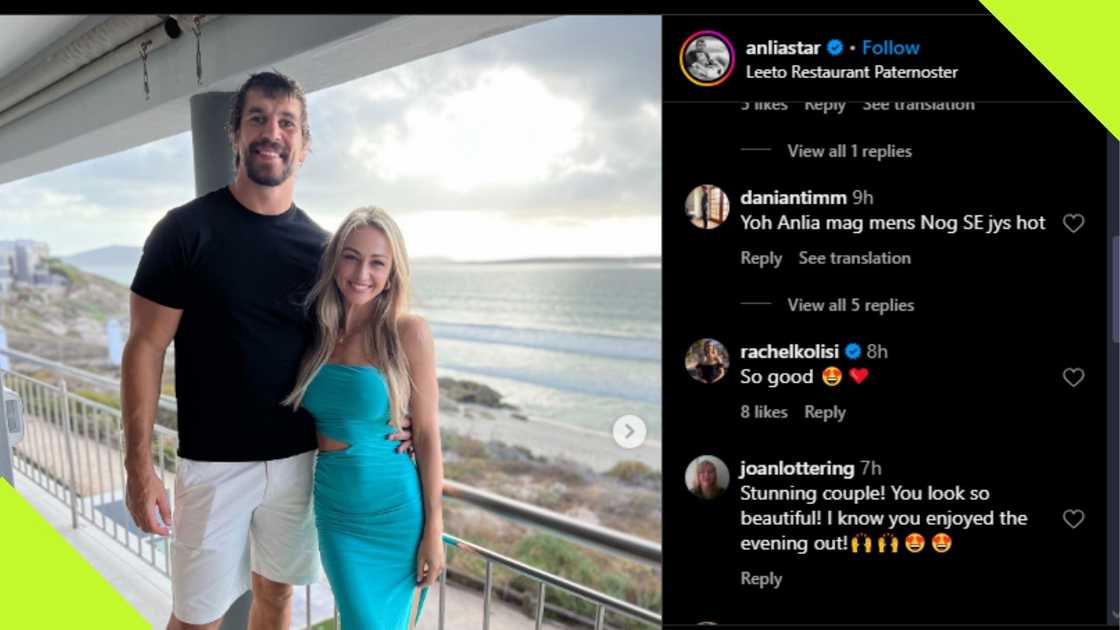Like daniantimm's comment with heart

pos(1073,224)
